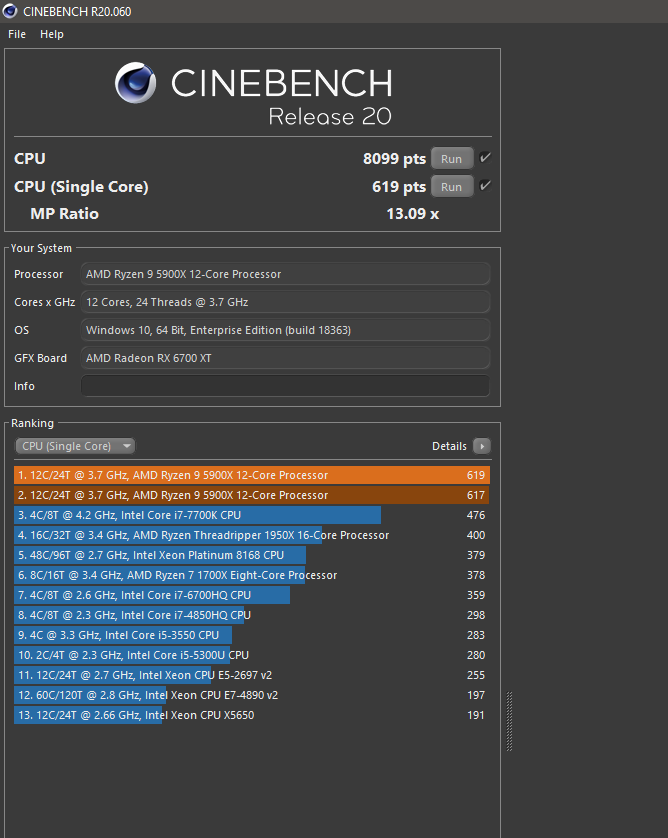Screen dimensions: 668x838
Task: Click the 619 pts single core score
Action: (x=399, y=187)
